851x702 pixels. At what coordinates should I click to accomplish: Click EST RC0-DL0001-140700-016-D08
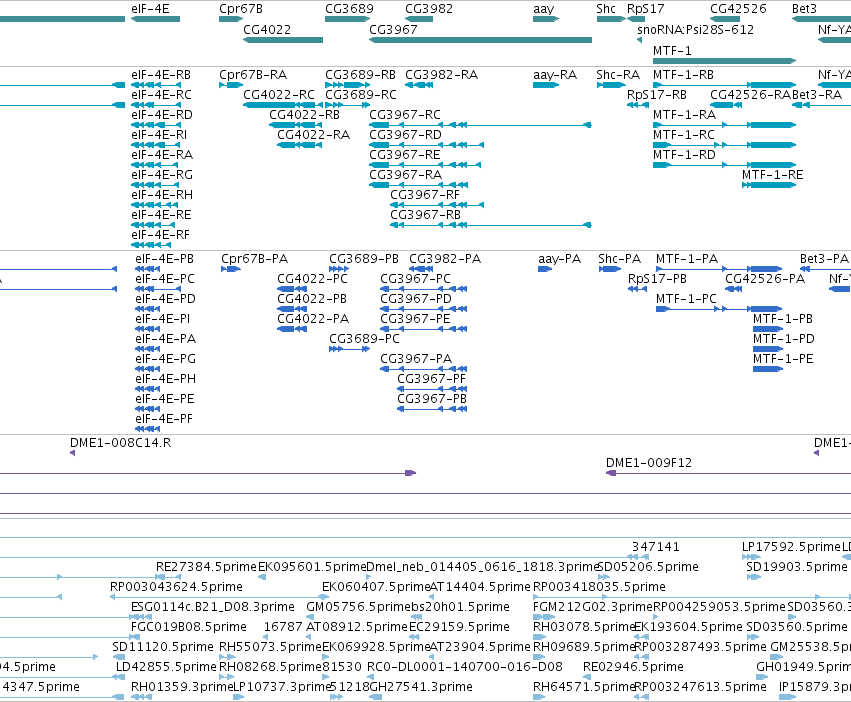[465, 667]
